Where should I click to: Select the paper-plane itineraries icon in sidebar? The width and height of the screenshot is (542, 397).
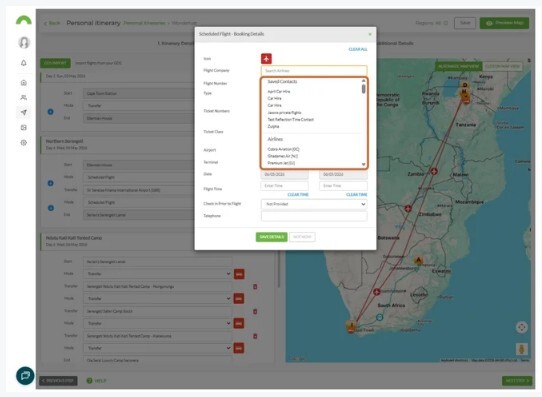tap(24, 112)
